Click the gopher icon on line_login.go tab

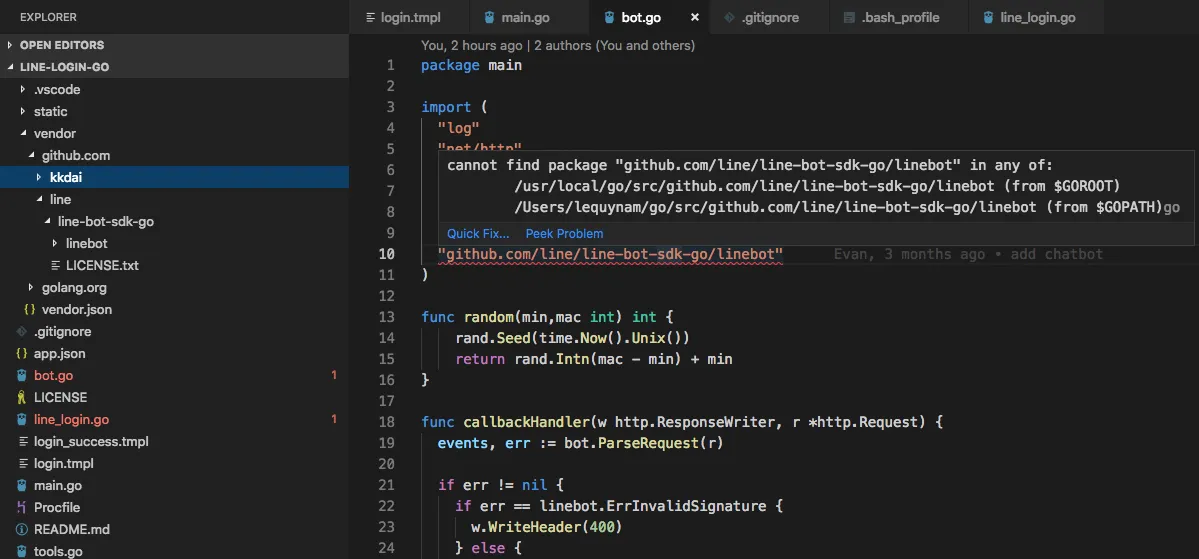pos(988,18)
